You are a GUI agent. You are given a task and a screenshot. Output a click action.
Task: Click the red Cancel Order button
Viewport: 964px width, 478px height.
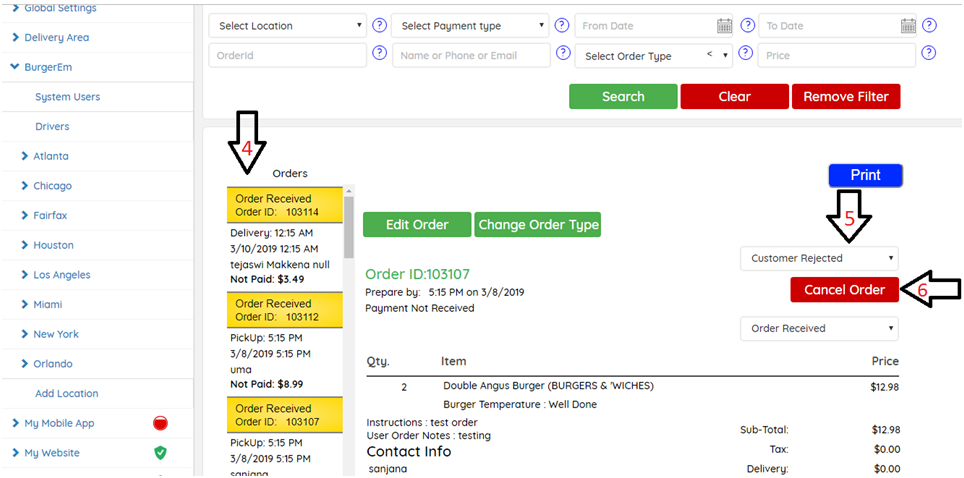click(844, 290)
